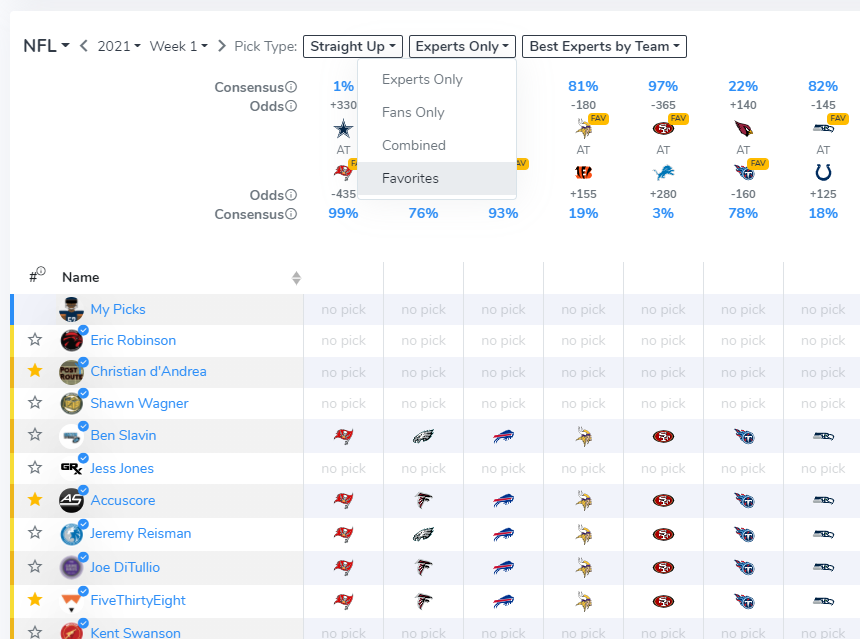Screen dimensions: 860x639
Task: Click My Picks avatar thumbnail
Action: [x=71, y=309]
